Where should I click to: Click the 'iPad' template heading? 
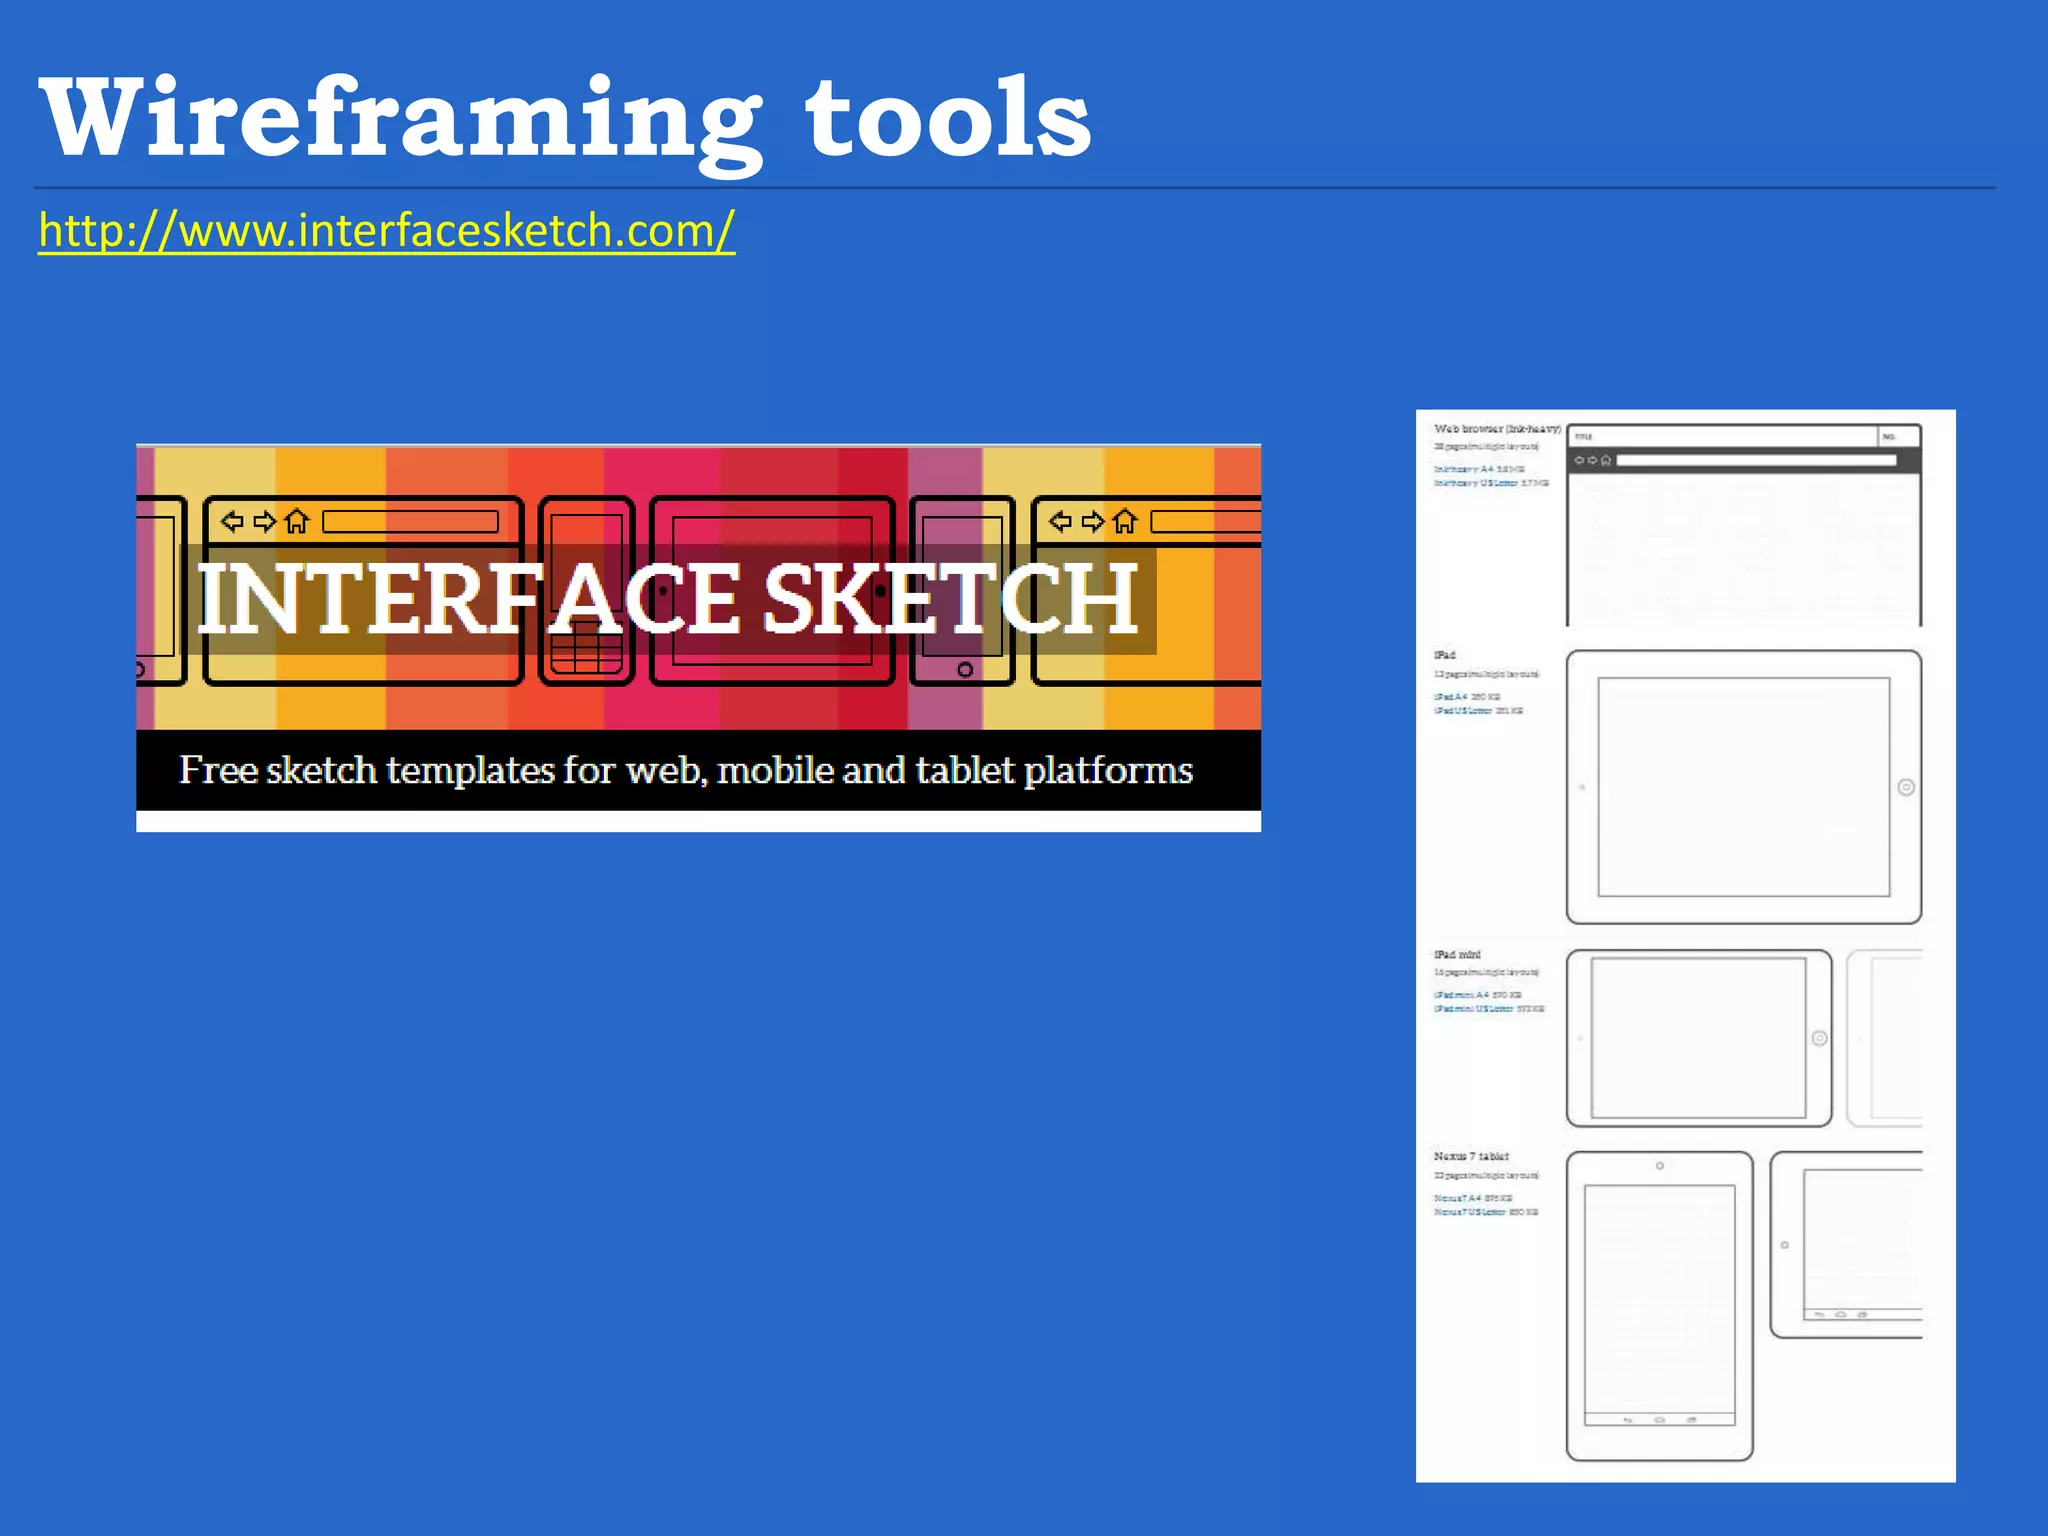[1445, 655]
